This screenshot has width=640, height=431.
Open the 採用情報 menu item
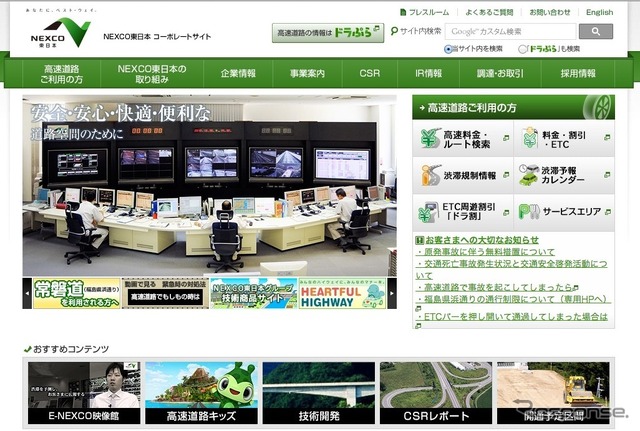click(578, 73)
